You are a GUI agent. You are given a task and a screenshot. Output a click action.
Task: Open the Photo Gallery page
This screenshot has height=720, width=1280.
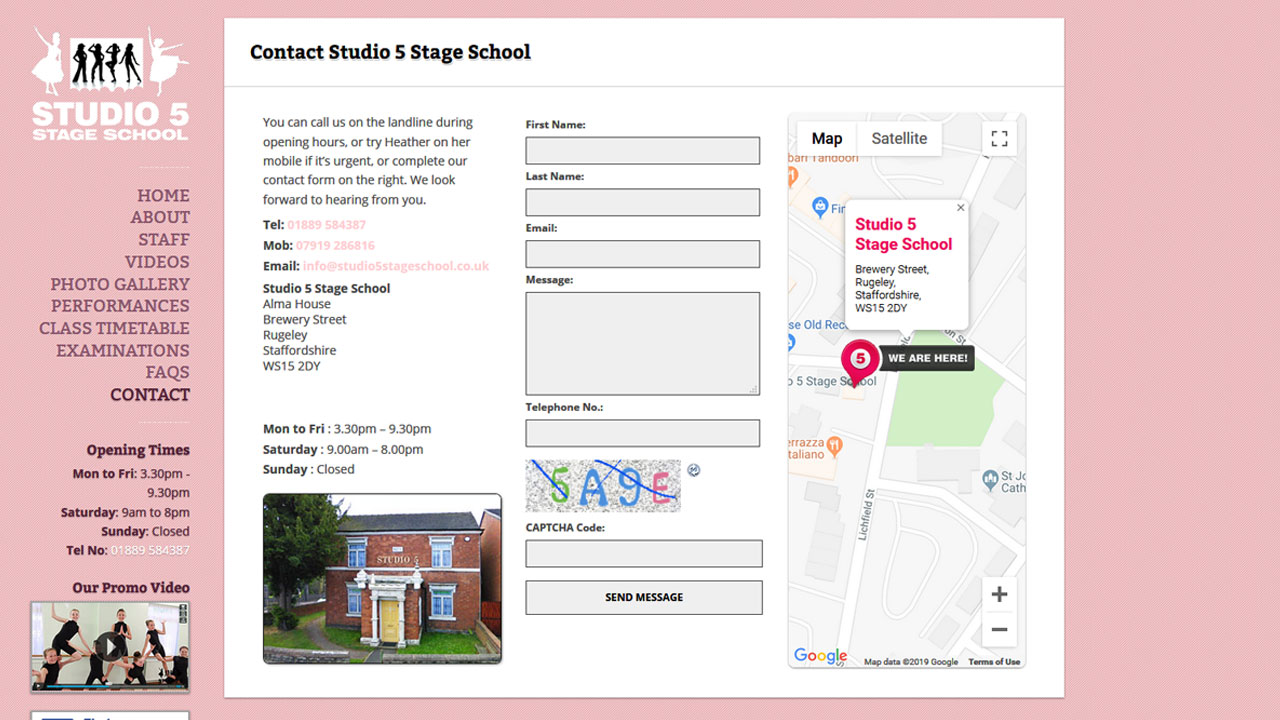[120, 284]
